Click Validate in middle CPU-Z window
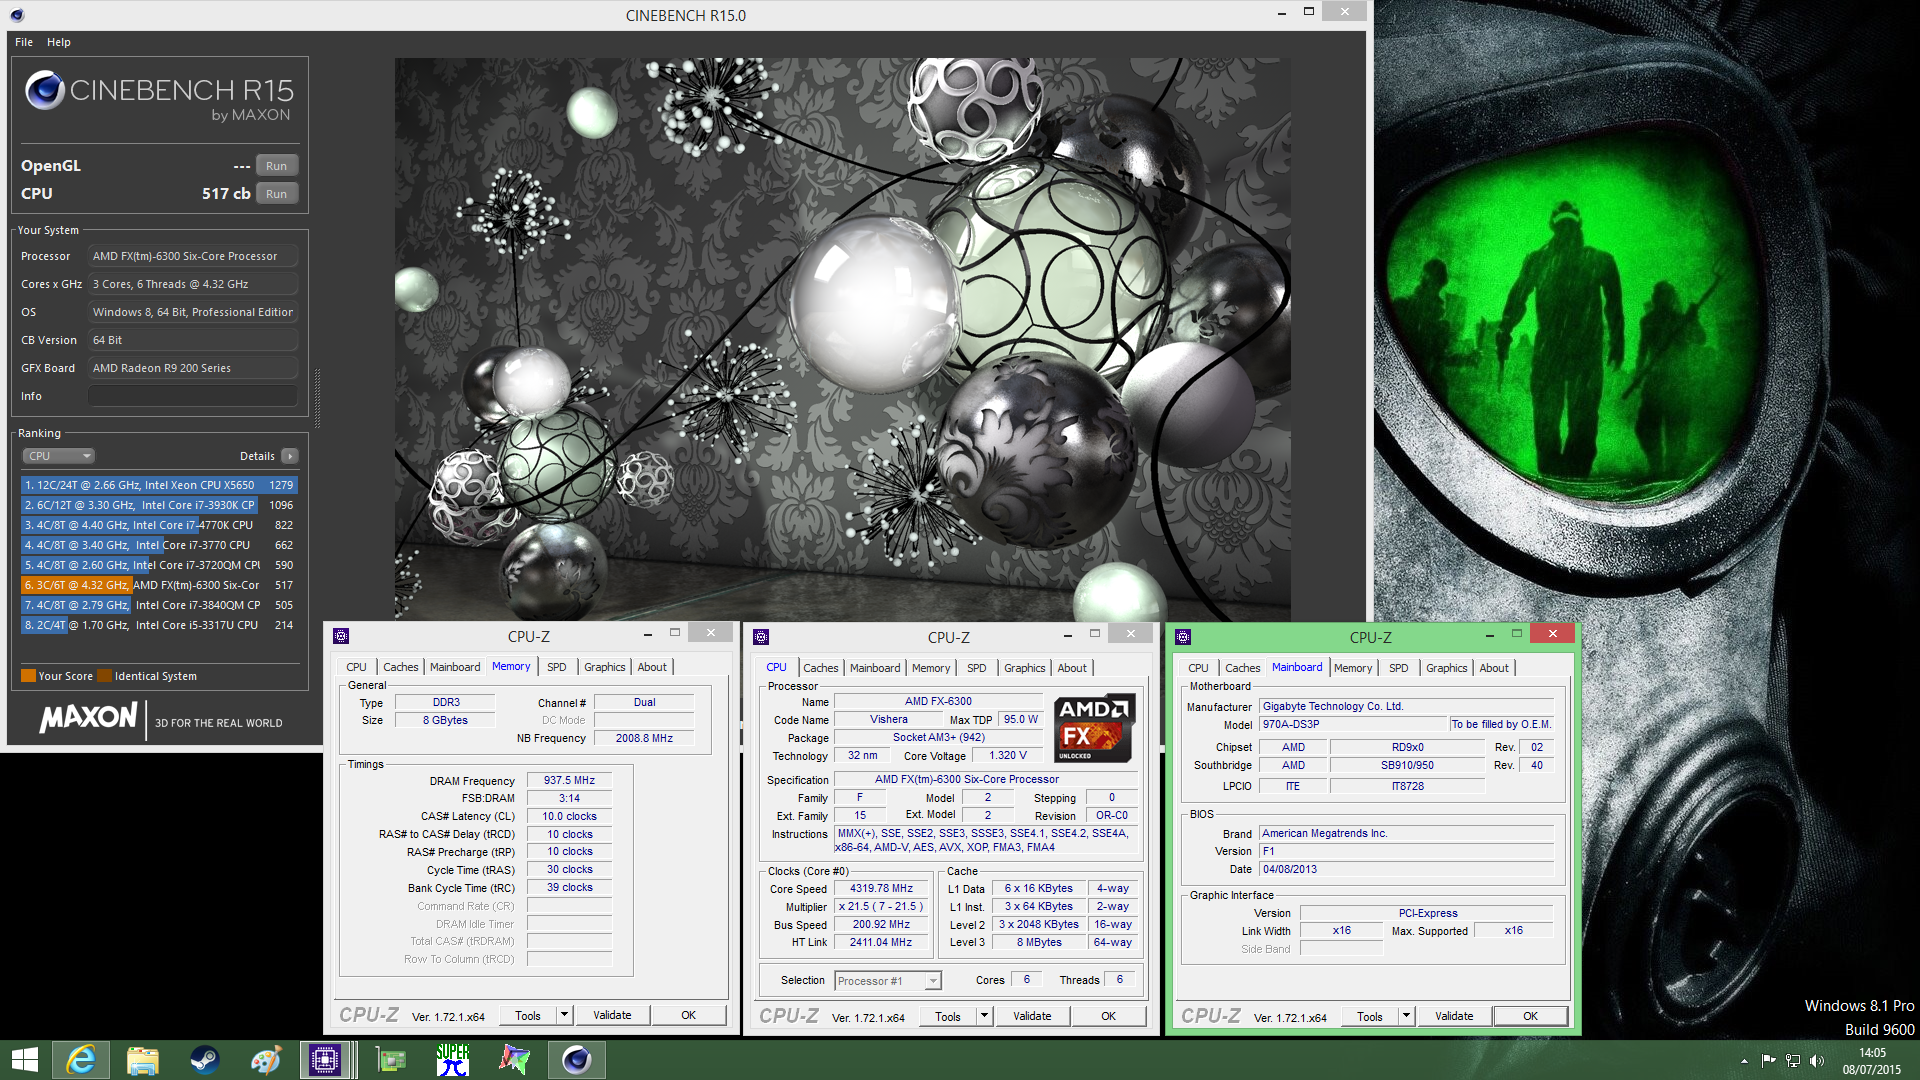The width and height of the screenshot is (1920, 1080). tap(1032, 1016)
